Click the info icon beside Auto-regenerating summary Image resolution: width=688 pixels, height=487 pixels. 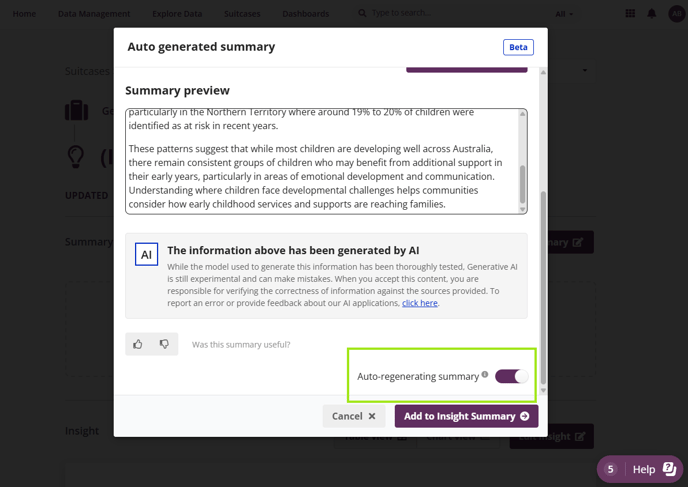point(485,375)
